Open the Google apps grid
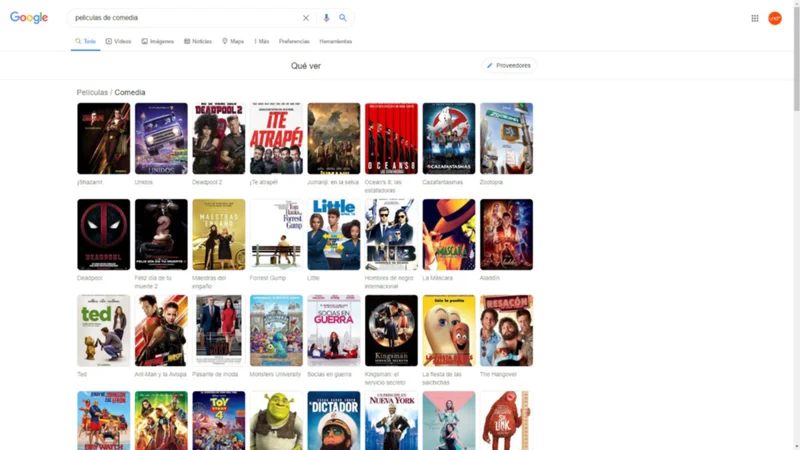Viewport: 800px width, 450px height. 755,18
